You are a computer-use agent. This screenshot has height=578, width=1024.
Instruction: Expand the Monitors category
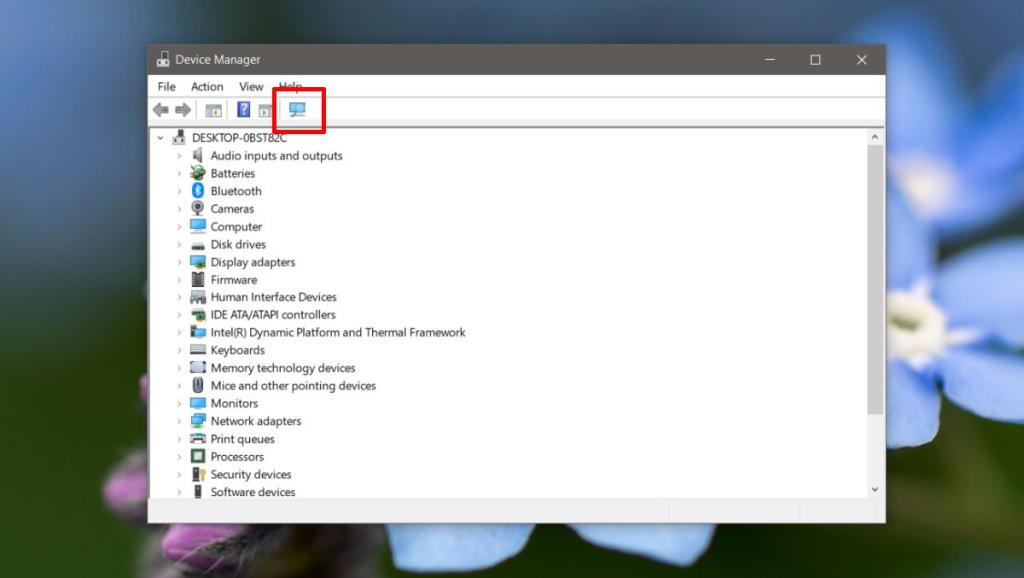(181, 403)
